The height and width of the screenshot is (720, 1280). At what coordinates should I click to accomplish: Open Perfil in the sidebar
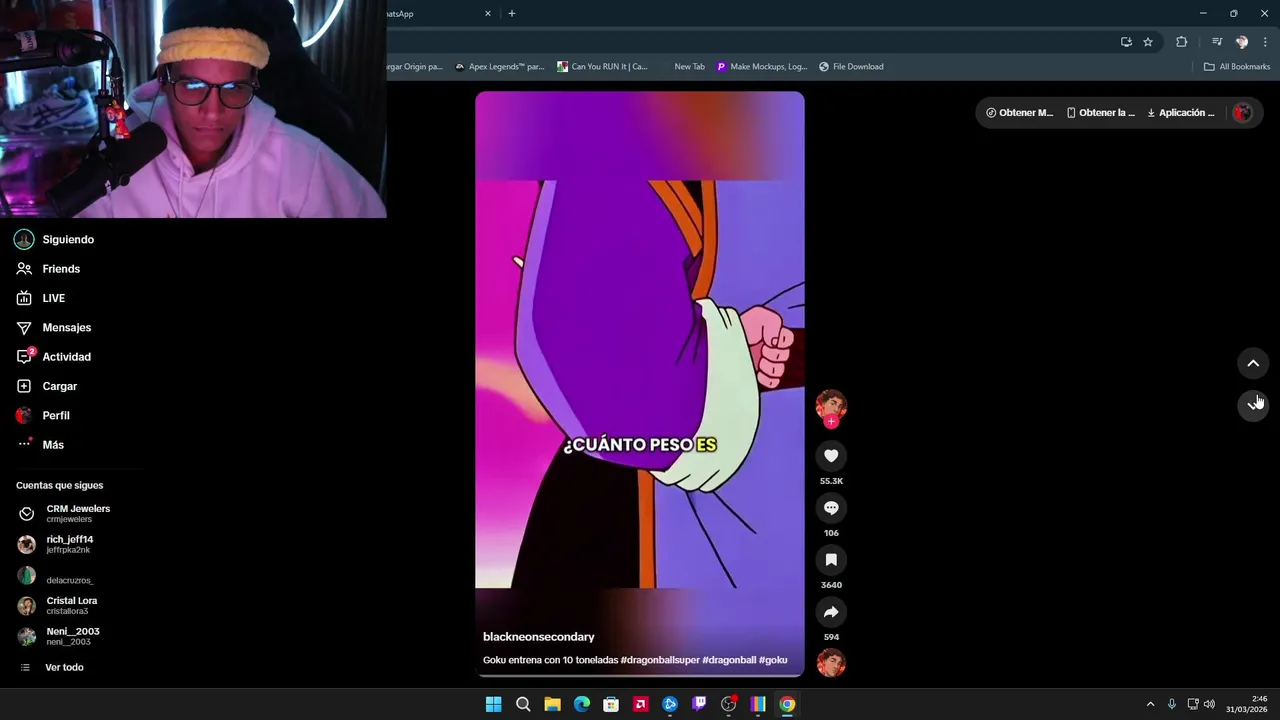(x=42, y=415)
